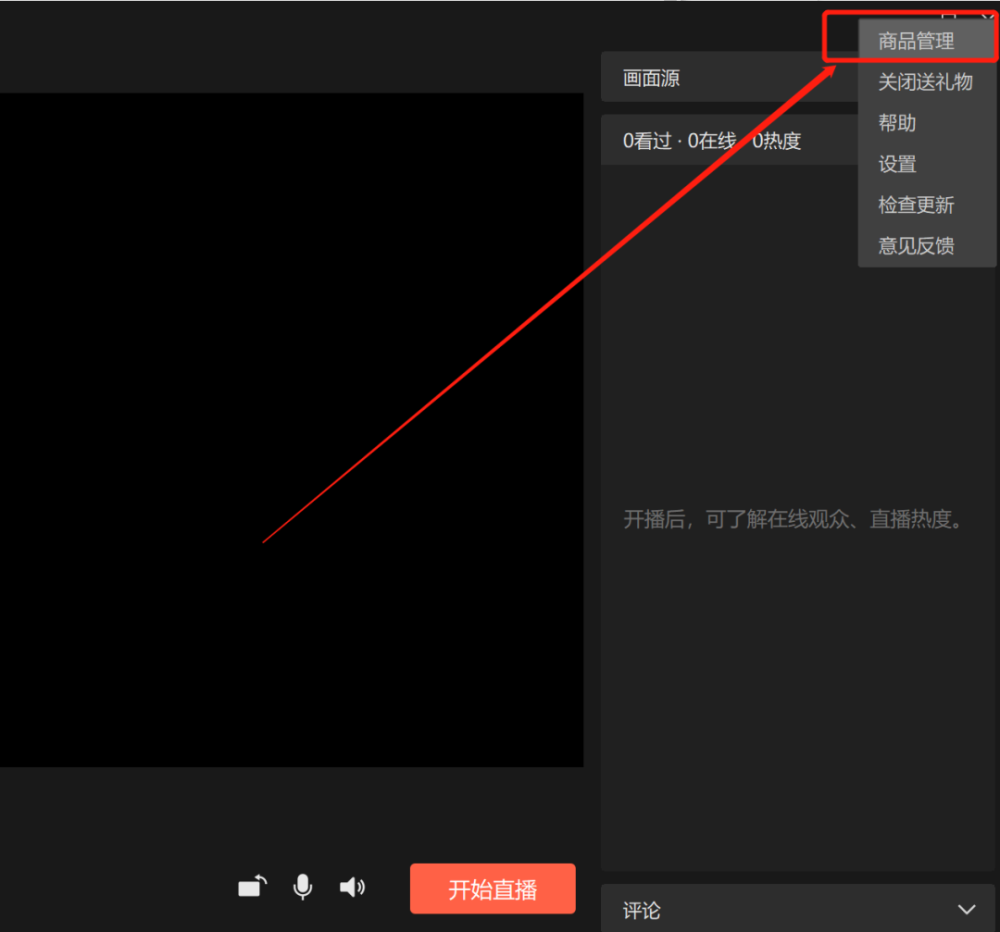The image size is (1000, 932).
Task: Select 关闭送礼物 menu entry
Action: pyautogui.click(x=927, y=82)
